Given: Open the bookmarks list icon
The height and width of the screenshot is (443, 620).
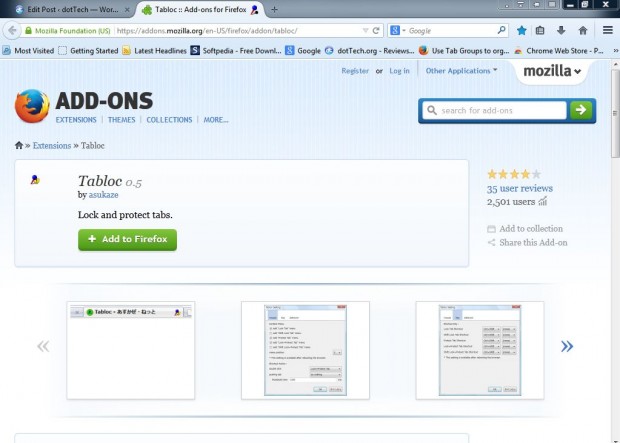Looking at the screenshot, I should click(540, 30).
